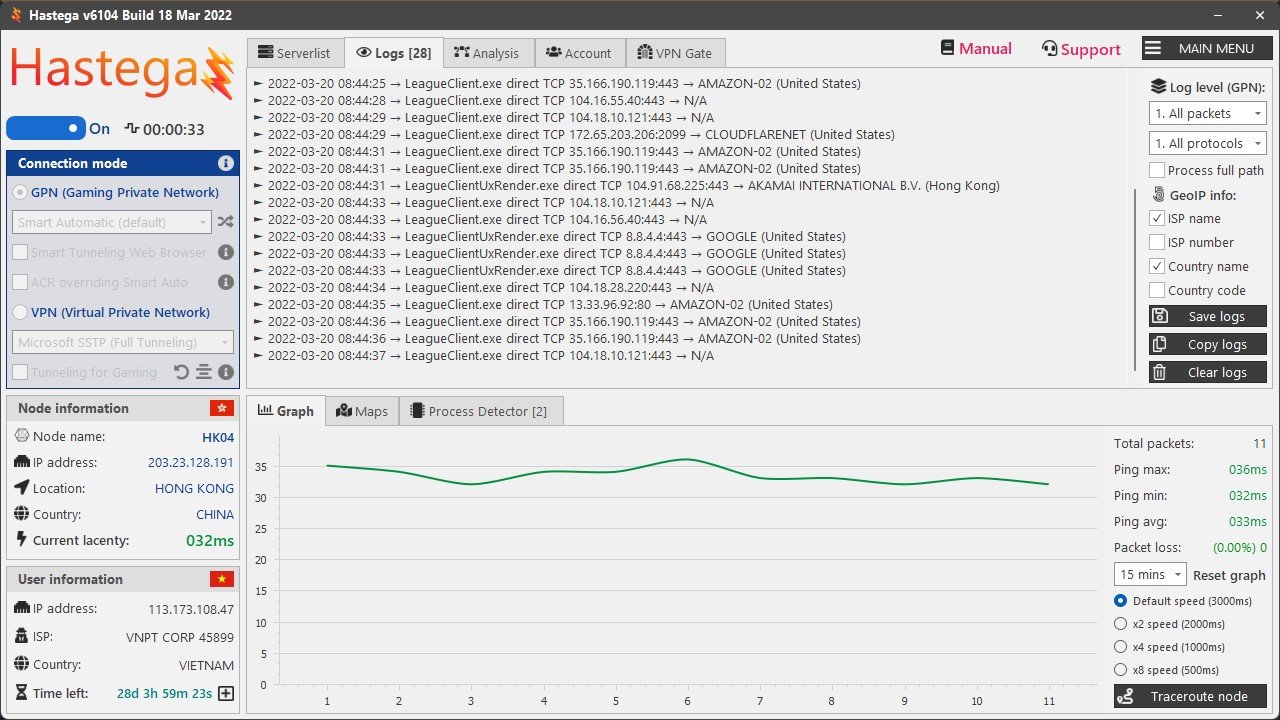Click the Copy logs button
Viewport: 1280px width, 720px height.
[x=1208, y=344]
